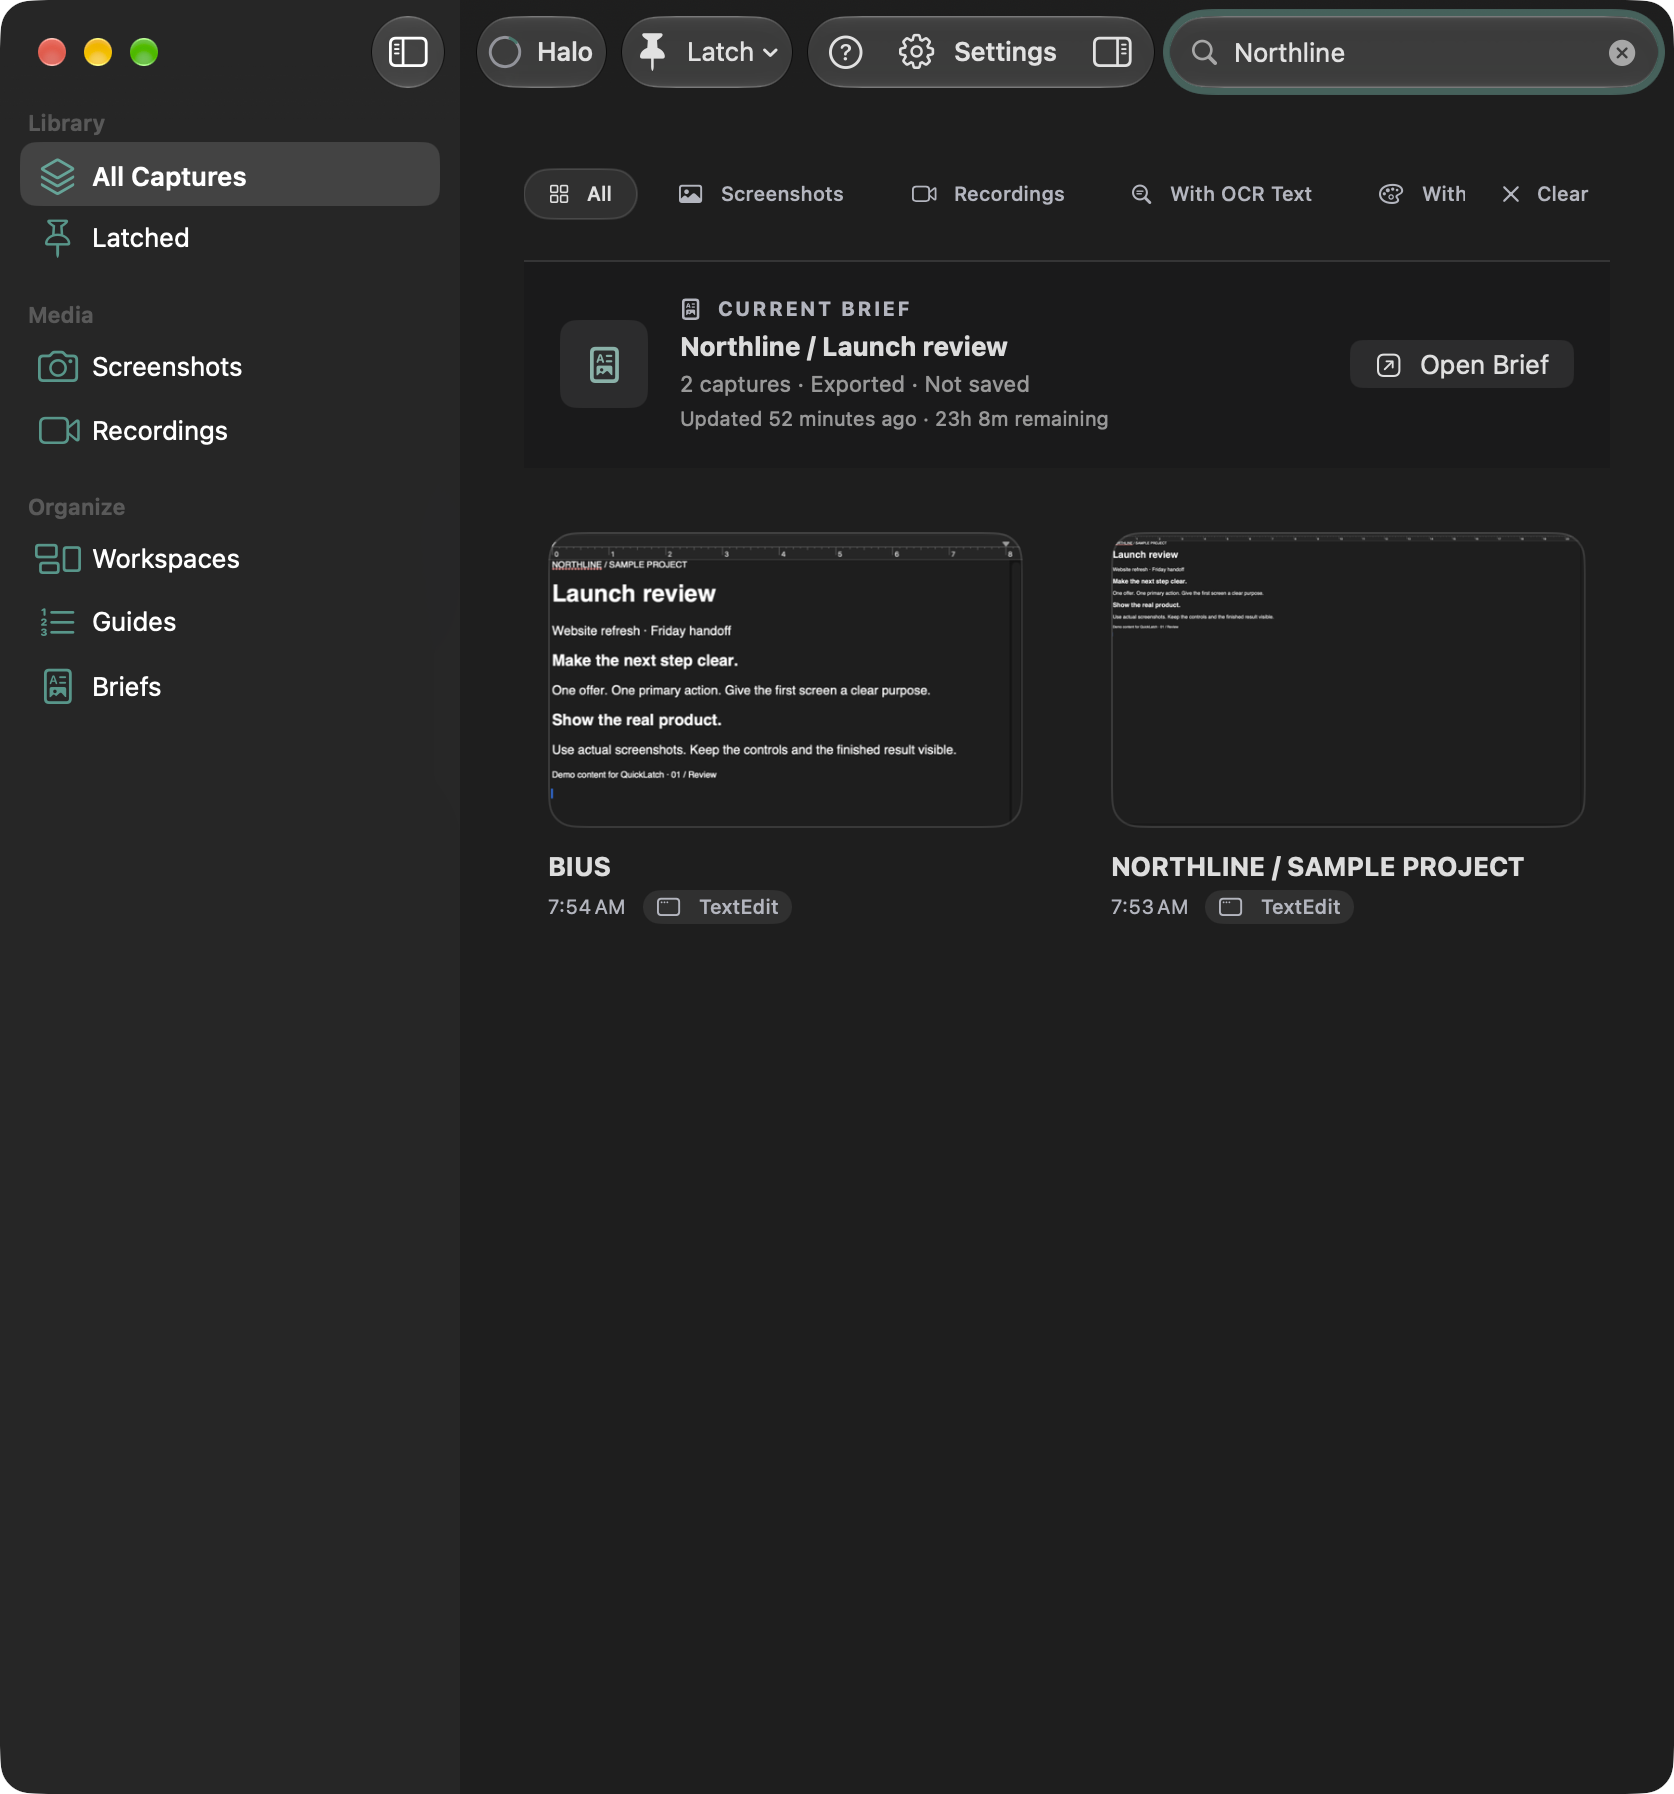The image size is (1674, 1794).
Task: Toggle the left sidebar panel icon
Action: [407, 52]
